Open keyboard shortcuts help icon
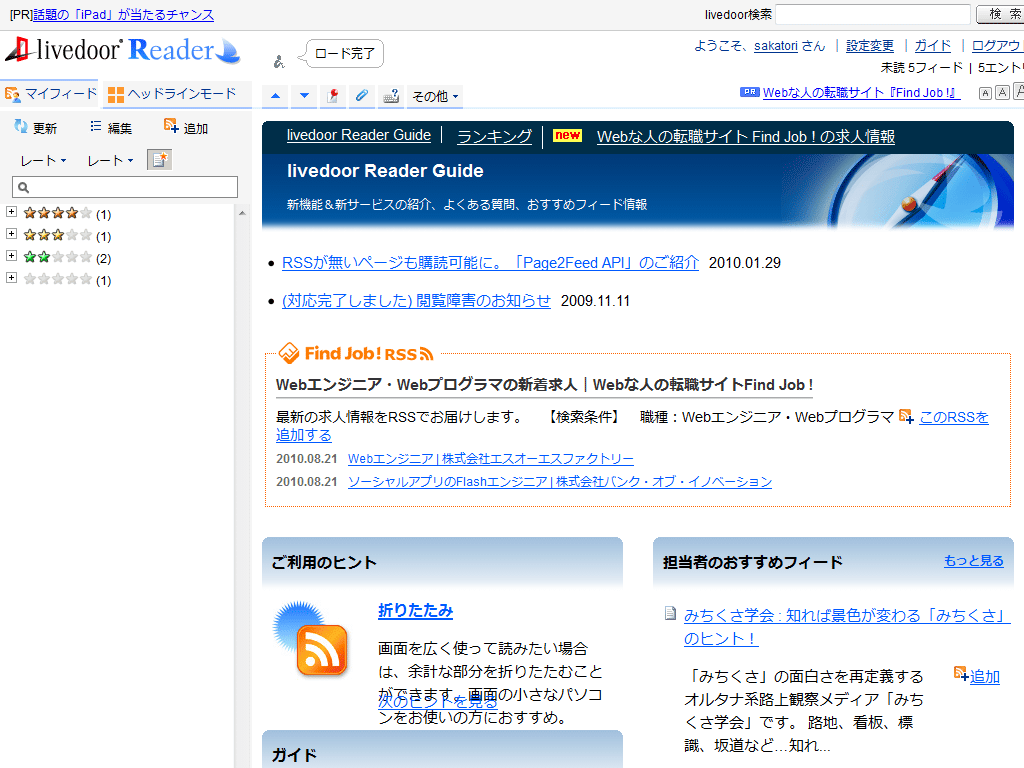 click(391, 96)
